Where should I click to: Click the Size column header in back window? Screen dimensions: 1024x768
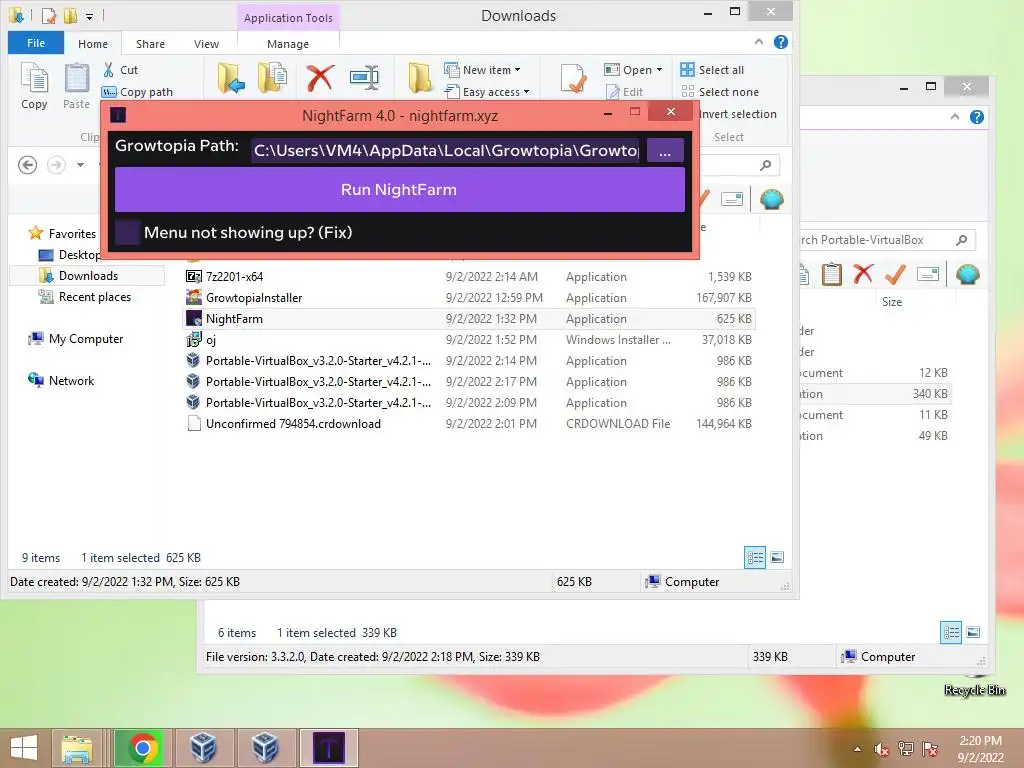891,302
